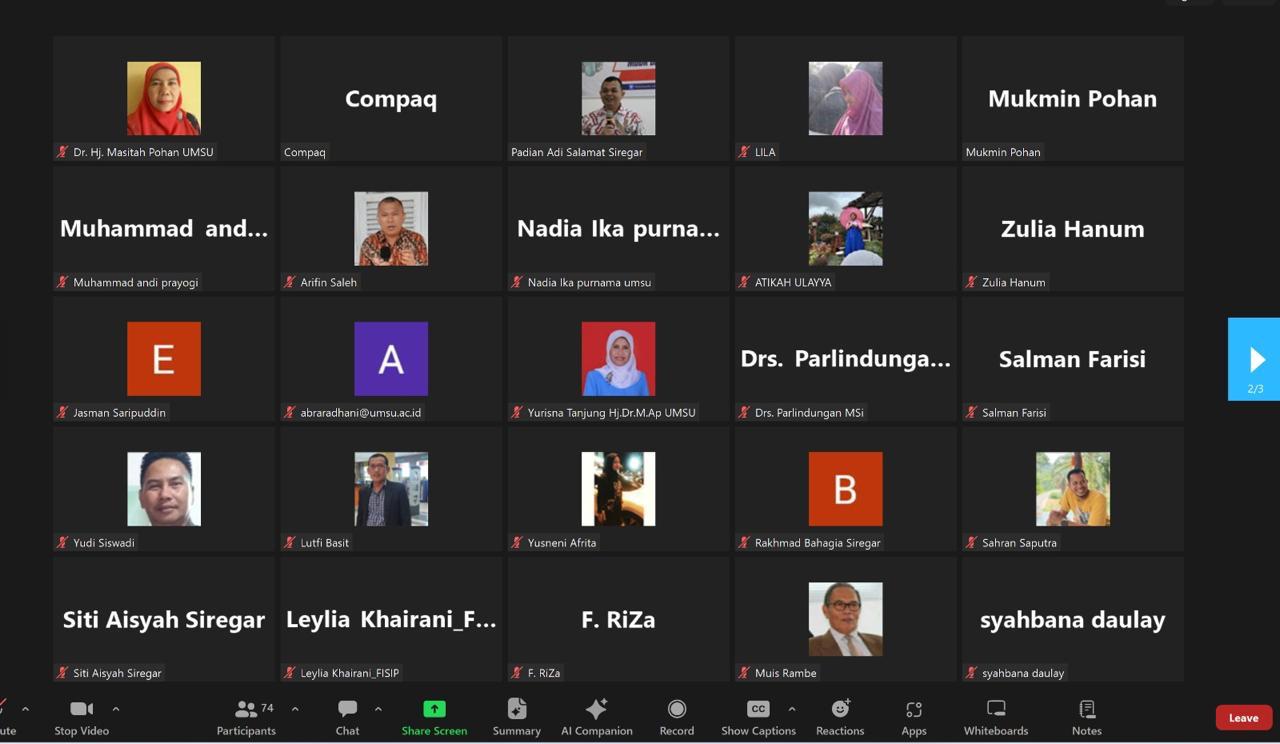Expand video options arrow beside Stop Video
Screen dimensions: 1280x744
point(116,709)
